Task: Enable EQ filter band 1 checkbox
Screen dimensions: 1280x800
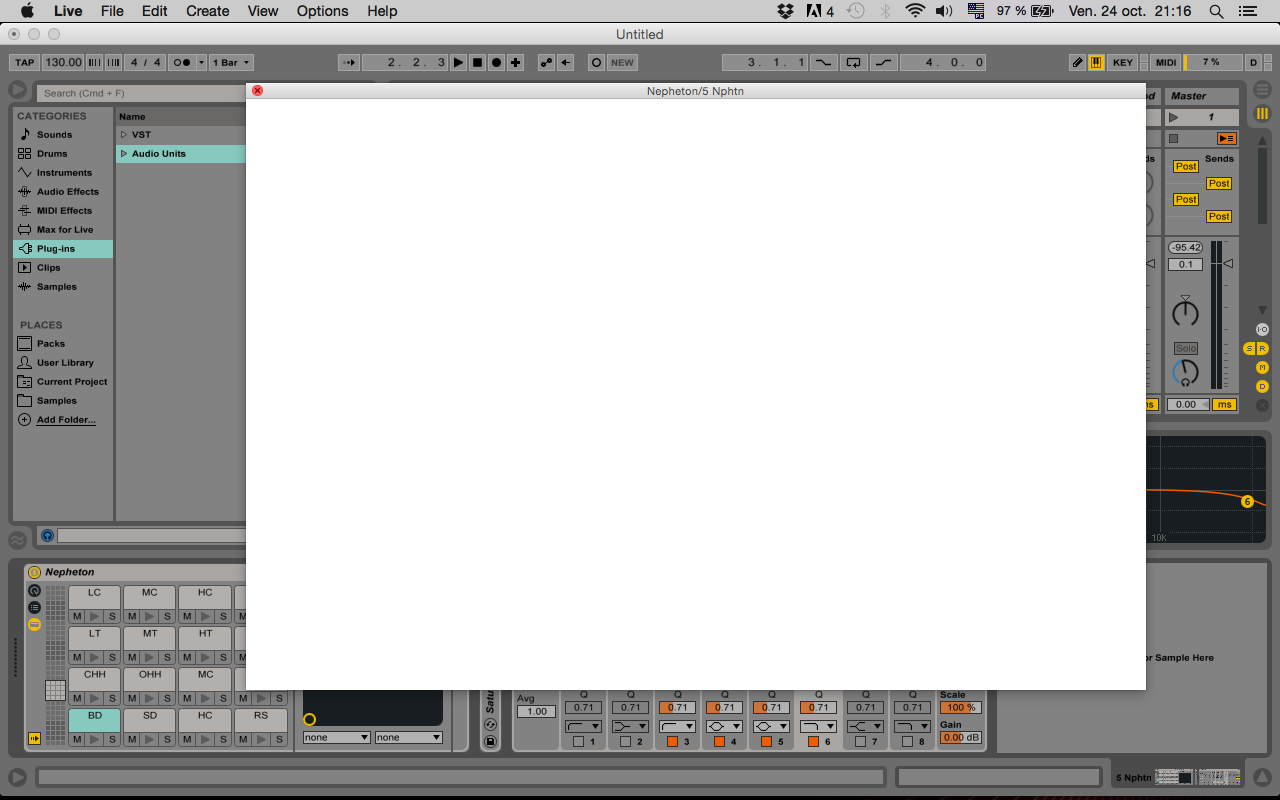Action: click(x=579, y=742)
